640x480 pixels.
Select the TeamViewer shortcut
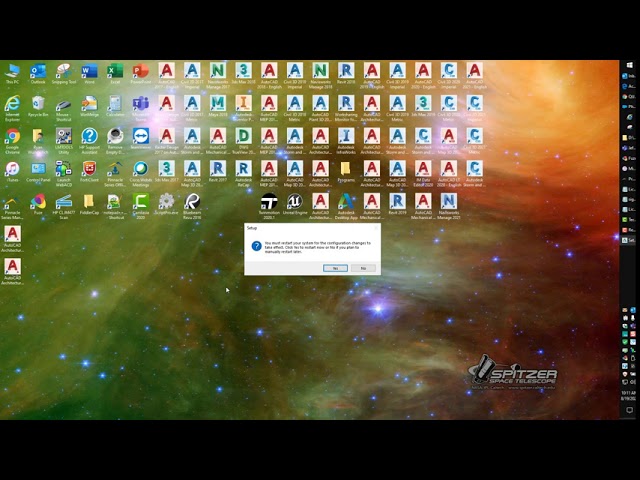click(141, 139)
